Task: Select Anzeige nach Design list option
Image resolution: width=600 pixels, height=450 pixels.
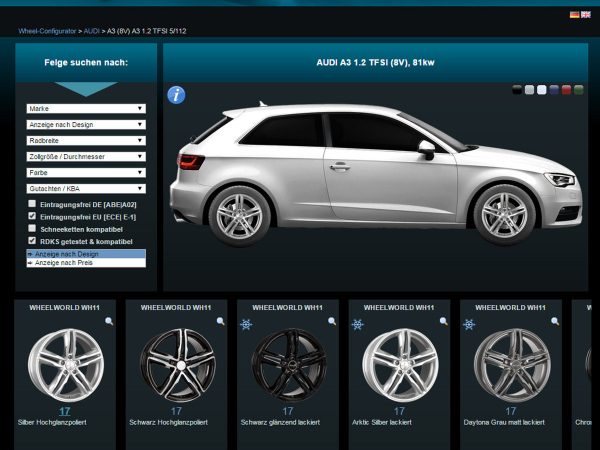Action: point(86,254)
